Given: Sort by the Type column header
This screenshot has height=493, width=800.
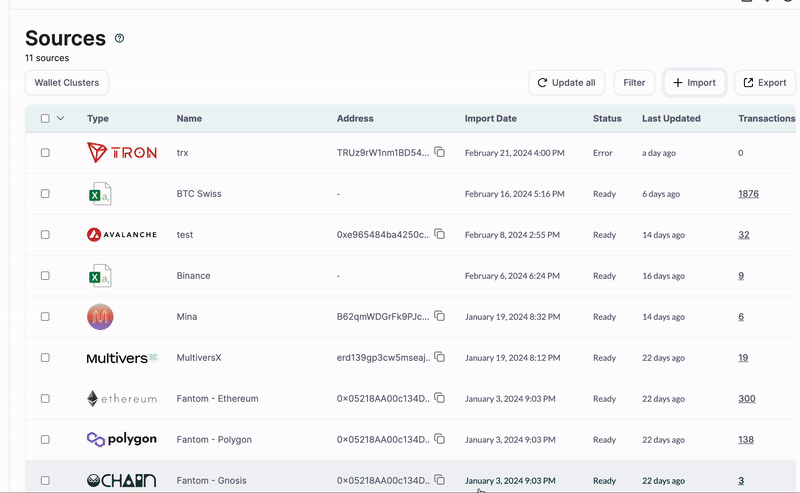Looking at the screenshot, I should 98,118.
